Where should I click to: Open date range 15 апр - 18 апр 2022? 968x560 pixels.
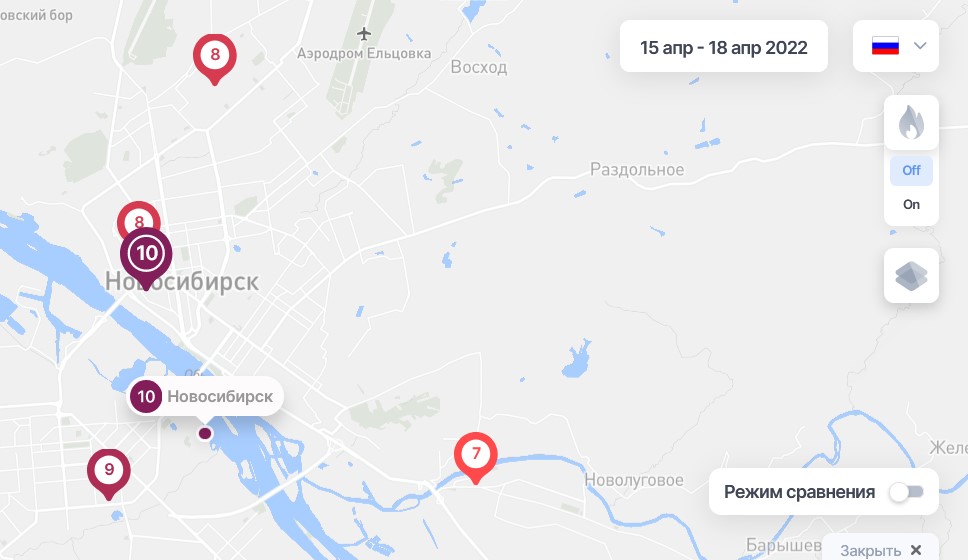coord(724,47)
